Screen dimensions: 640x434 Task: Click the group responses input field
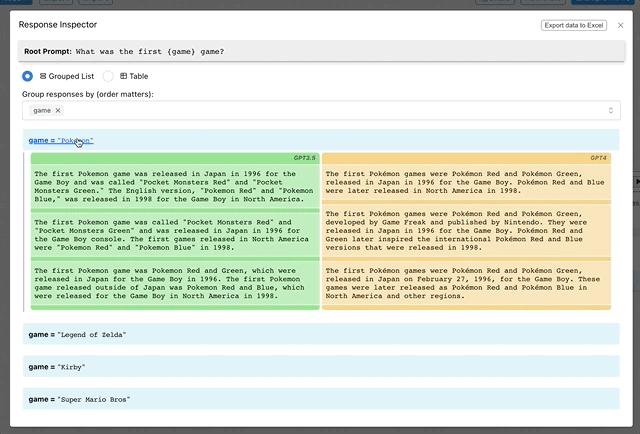330,110
